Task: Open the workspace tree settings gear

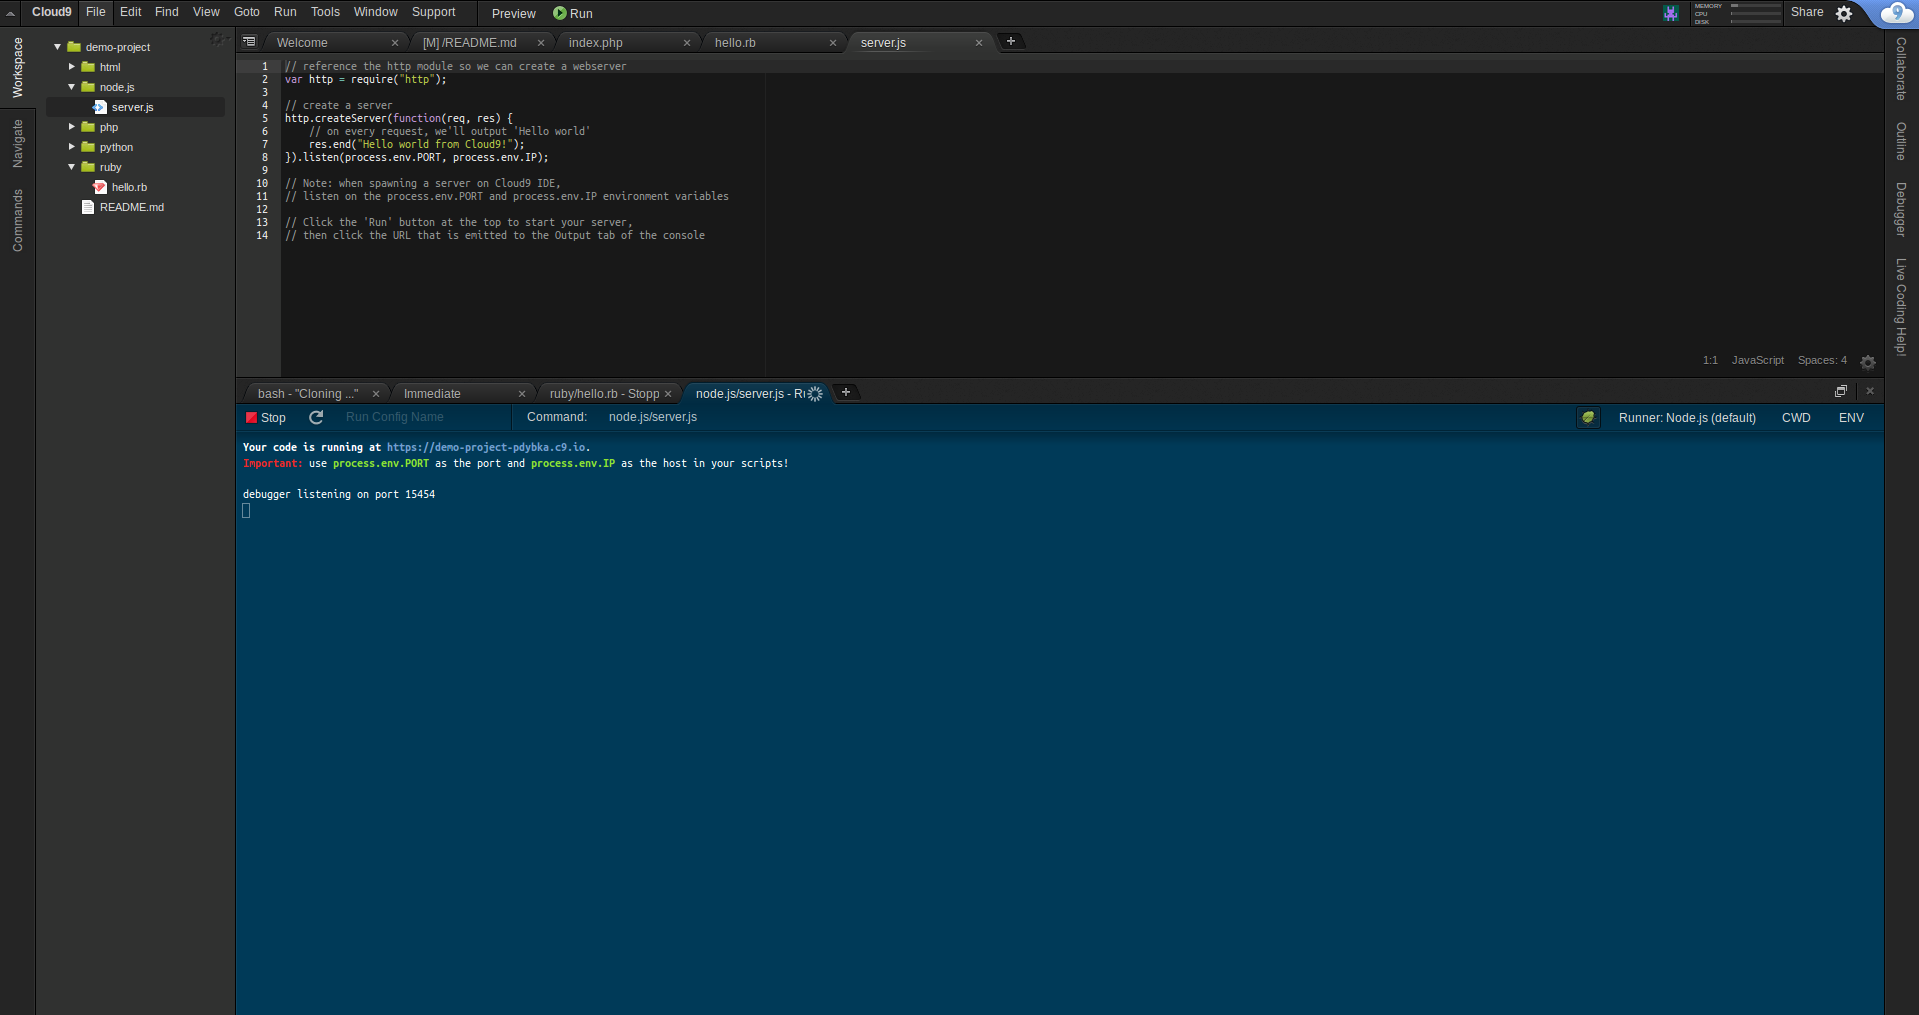Action: coord(216,39)
